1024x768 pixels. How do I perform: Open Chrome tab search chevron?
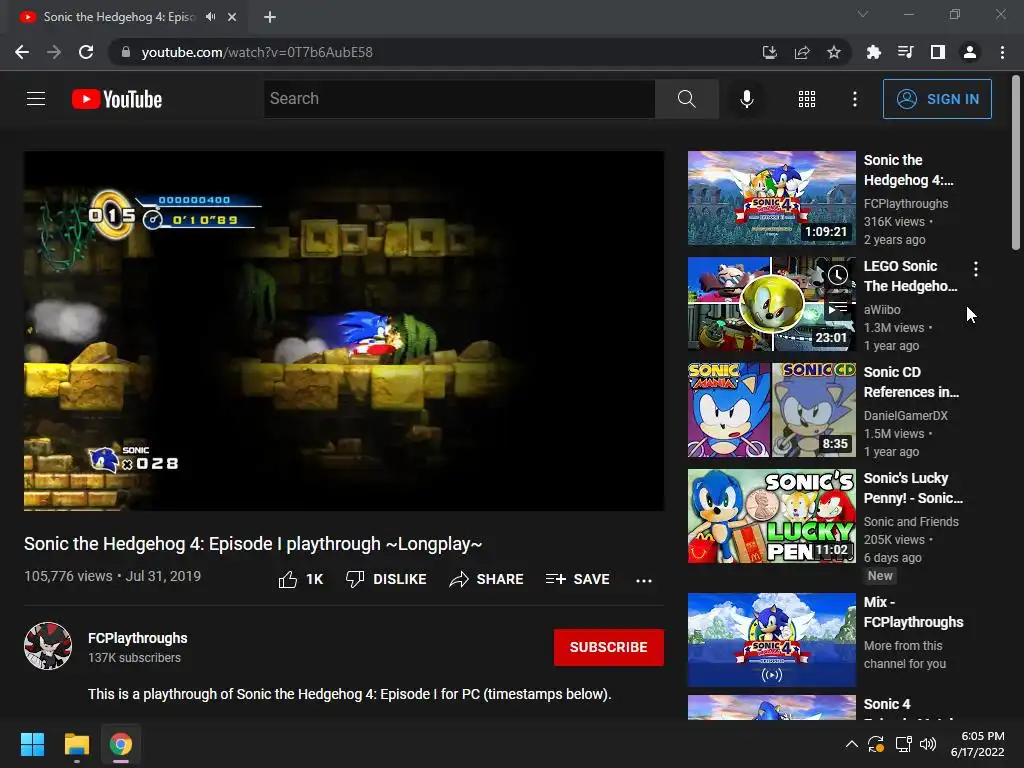tap(863, 14)
